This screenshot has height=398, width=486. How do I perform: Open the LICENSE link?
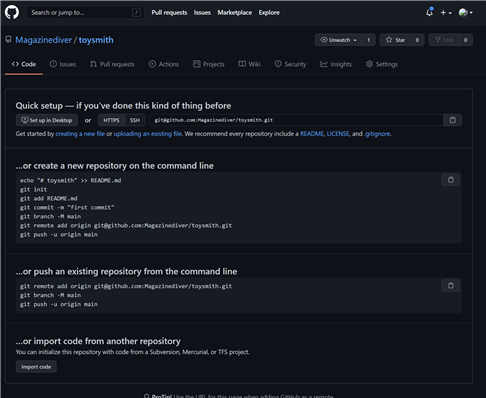[x=338, y=134]
